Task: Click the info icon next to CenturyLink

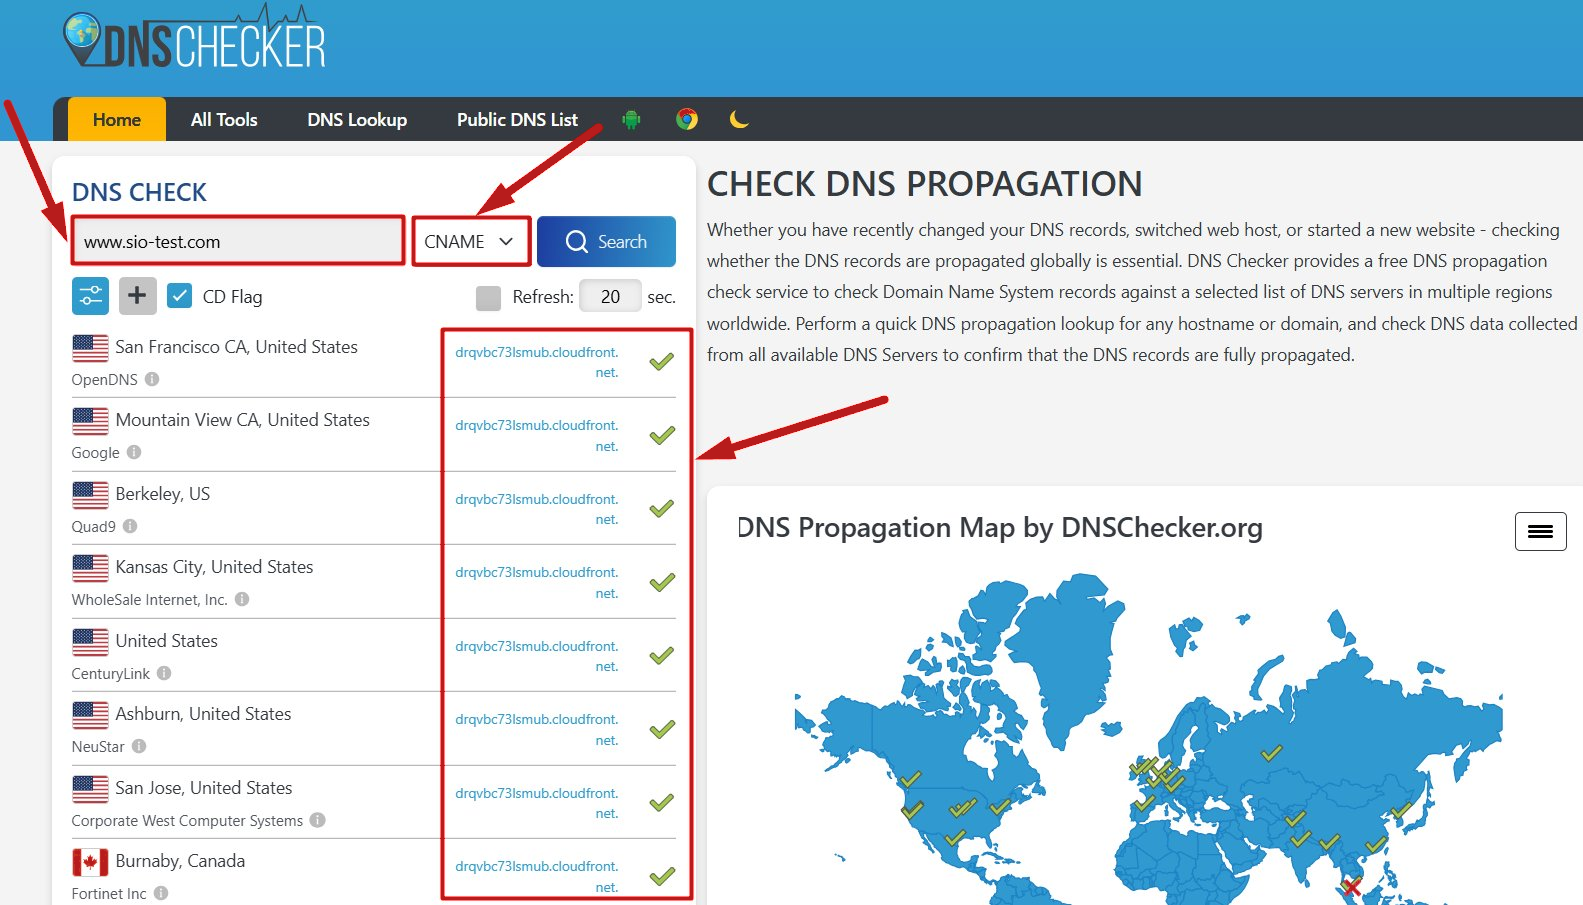Action: pyautogui.click(x=164, y=673)
